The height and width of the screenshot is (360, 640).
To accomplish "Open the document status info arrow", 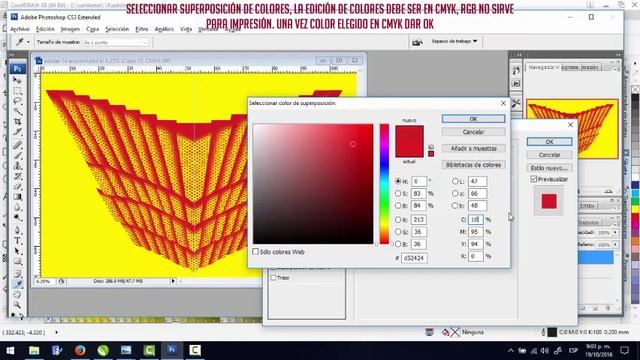I will pyautogui.click(x=173, y=281).
